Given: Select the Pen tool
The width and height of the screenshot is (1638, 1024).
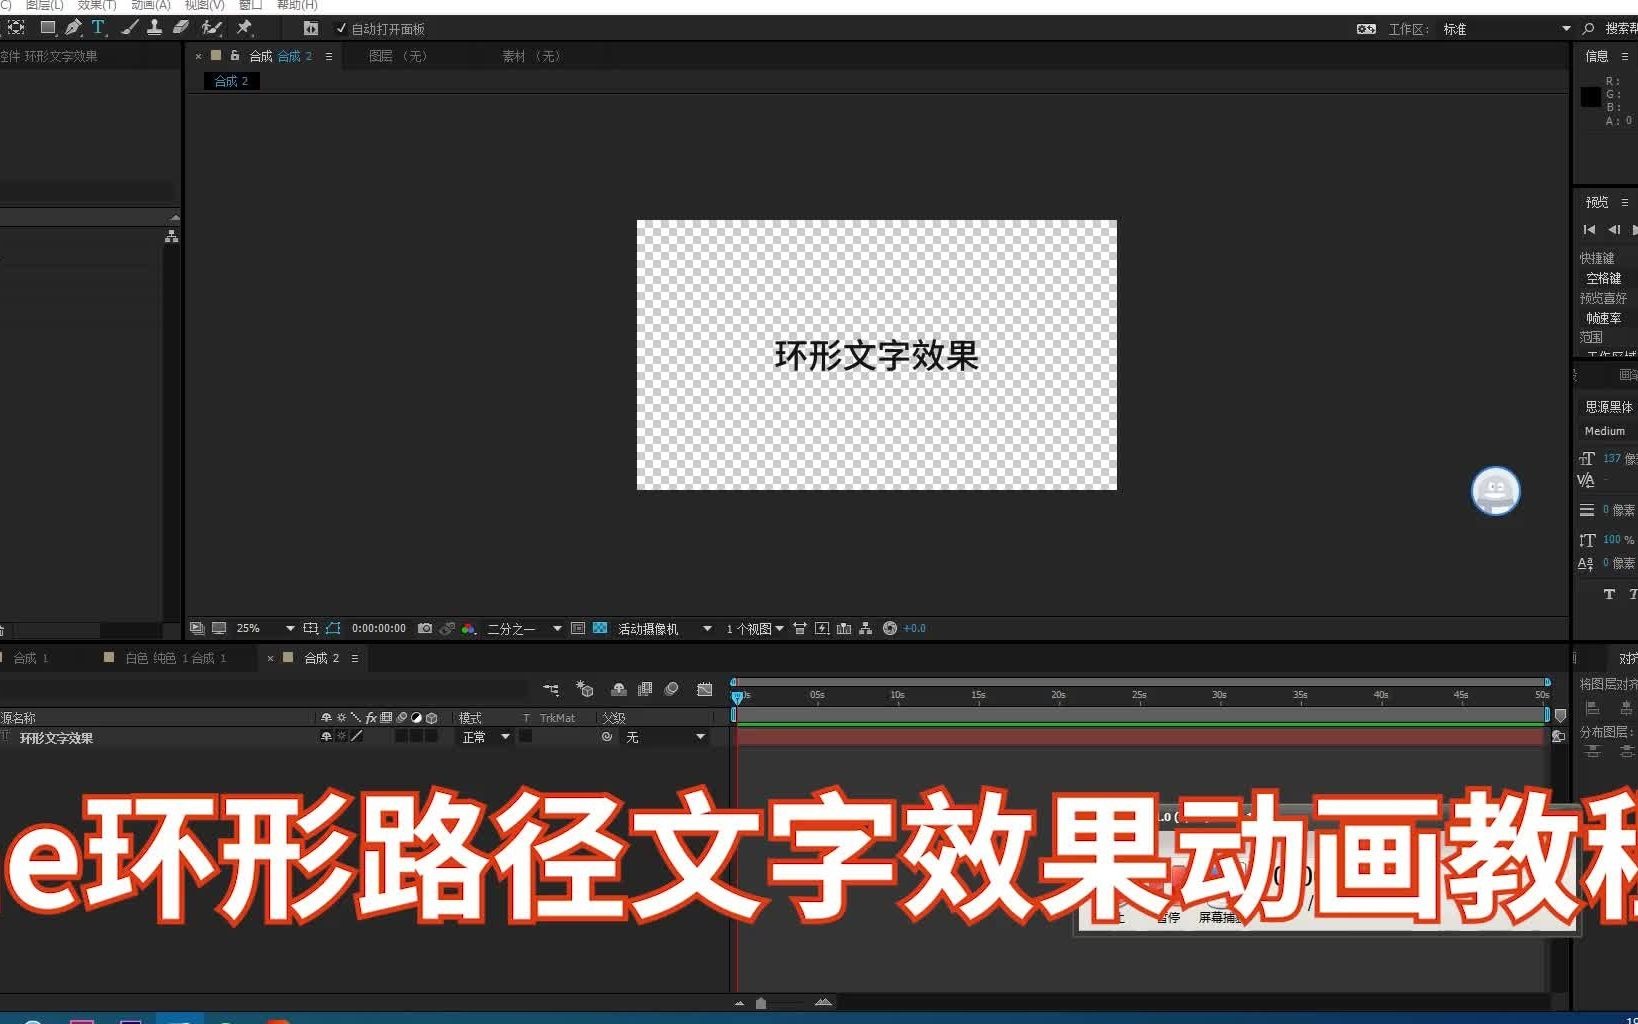Looking at the screenshot, I should click(x=73, y=28).
